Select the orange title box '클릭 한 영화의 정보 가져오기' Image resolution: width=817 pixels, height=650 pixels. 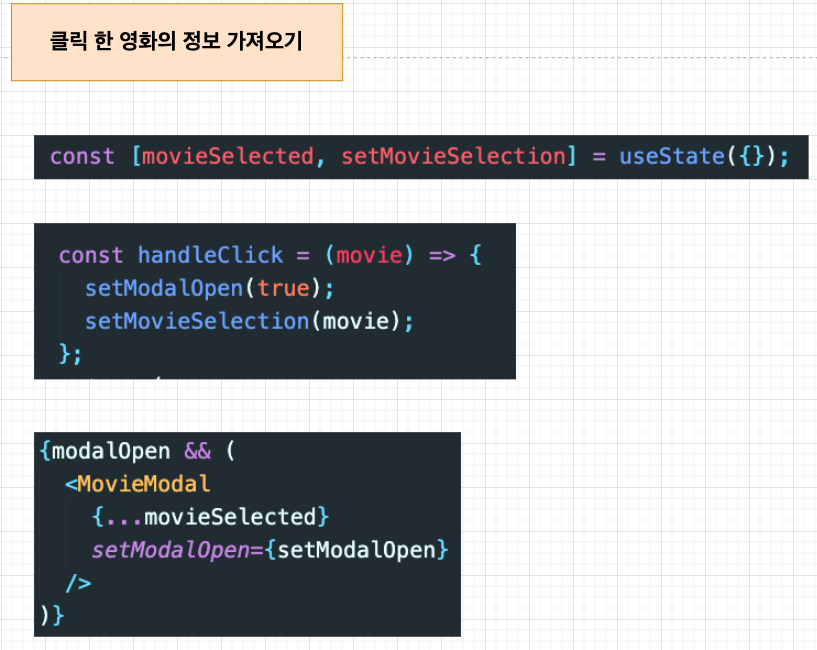[x=177, y=42]
